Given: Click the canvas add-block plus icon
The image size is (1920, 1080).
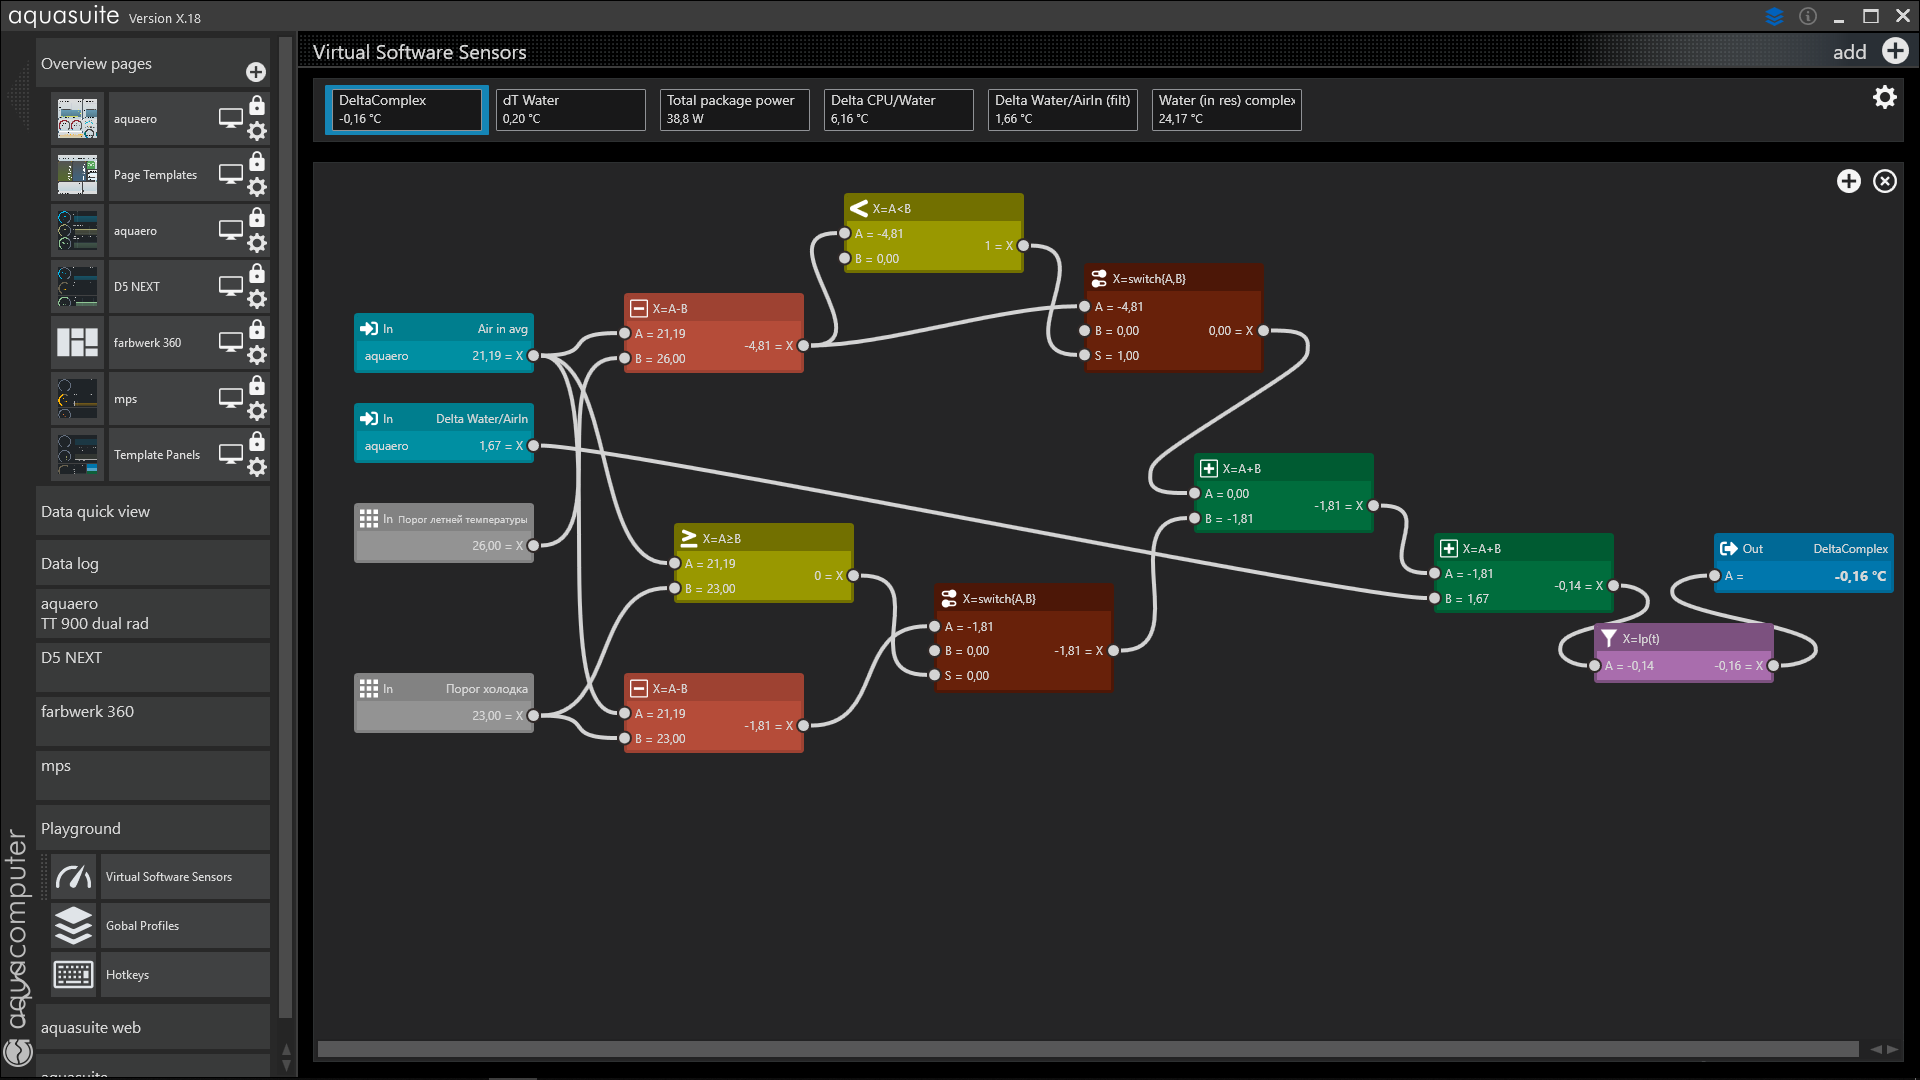Looking at the screenshot, I should click(x=1848, y=181).
